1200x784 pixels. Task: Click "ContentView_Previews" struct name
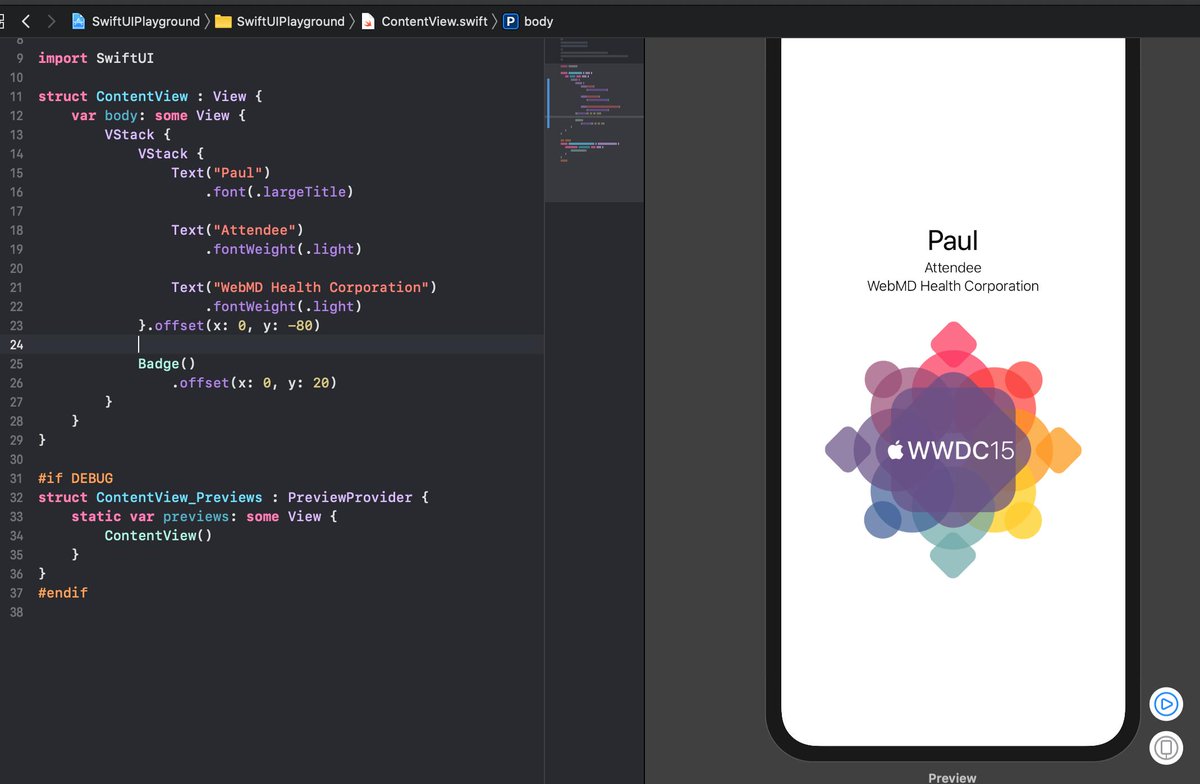click(x=179, y=498)
